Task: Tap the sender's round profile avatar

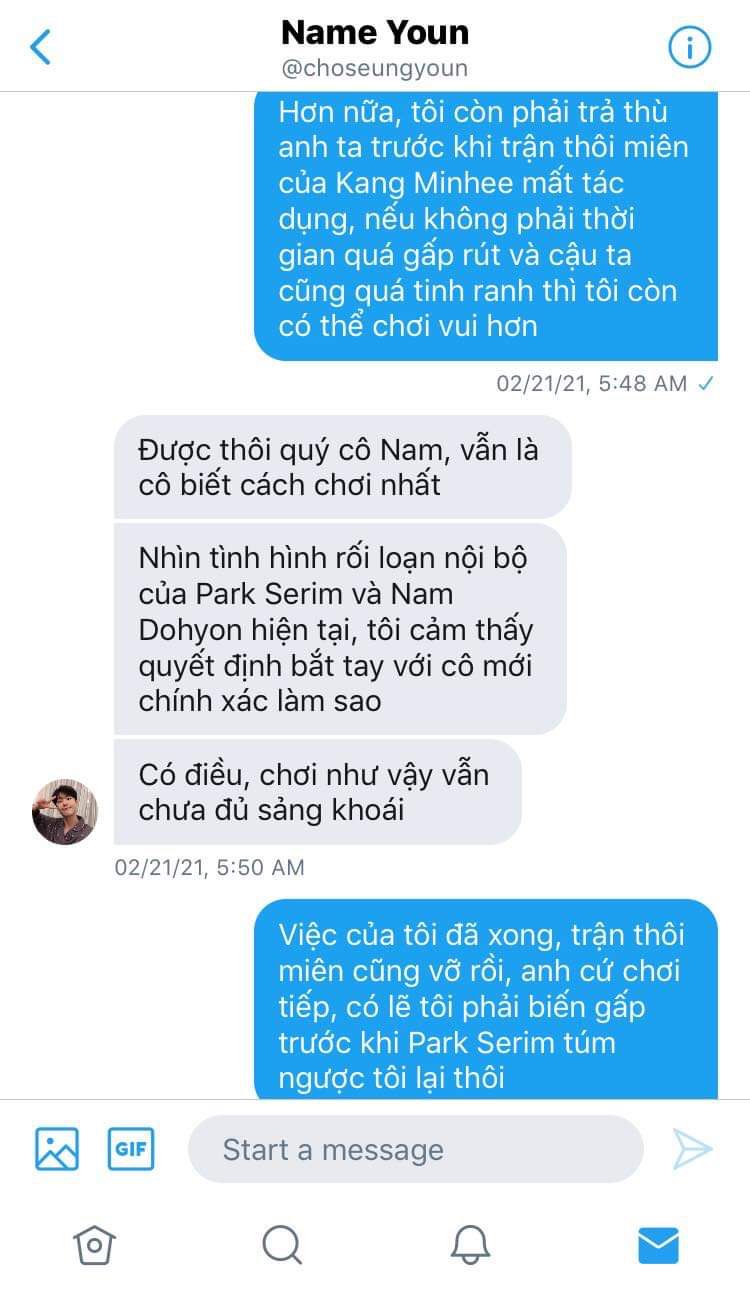Action: [x=65, y=812]
